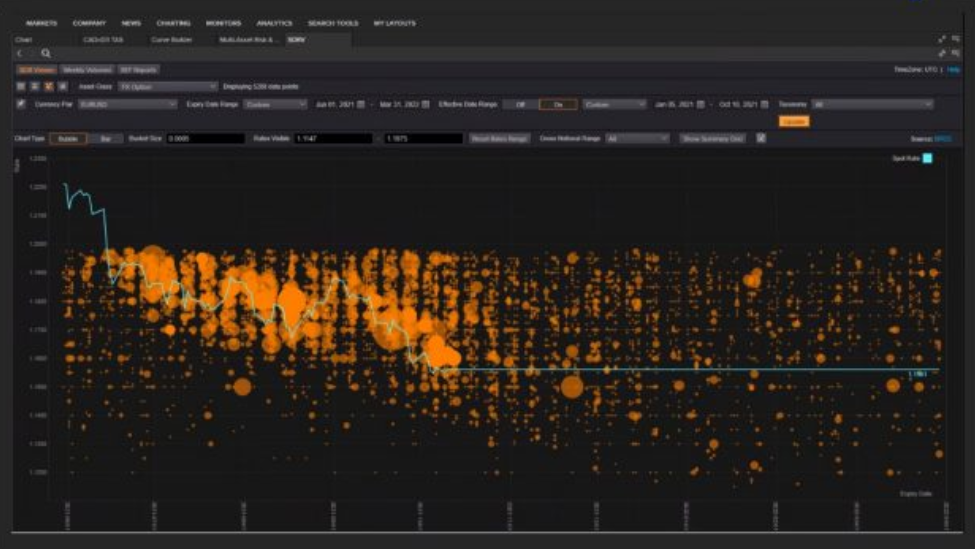Expand the Asset Class dropdown
975x549 pixels.
coord(167,87)
